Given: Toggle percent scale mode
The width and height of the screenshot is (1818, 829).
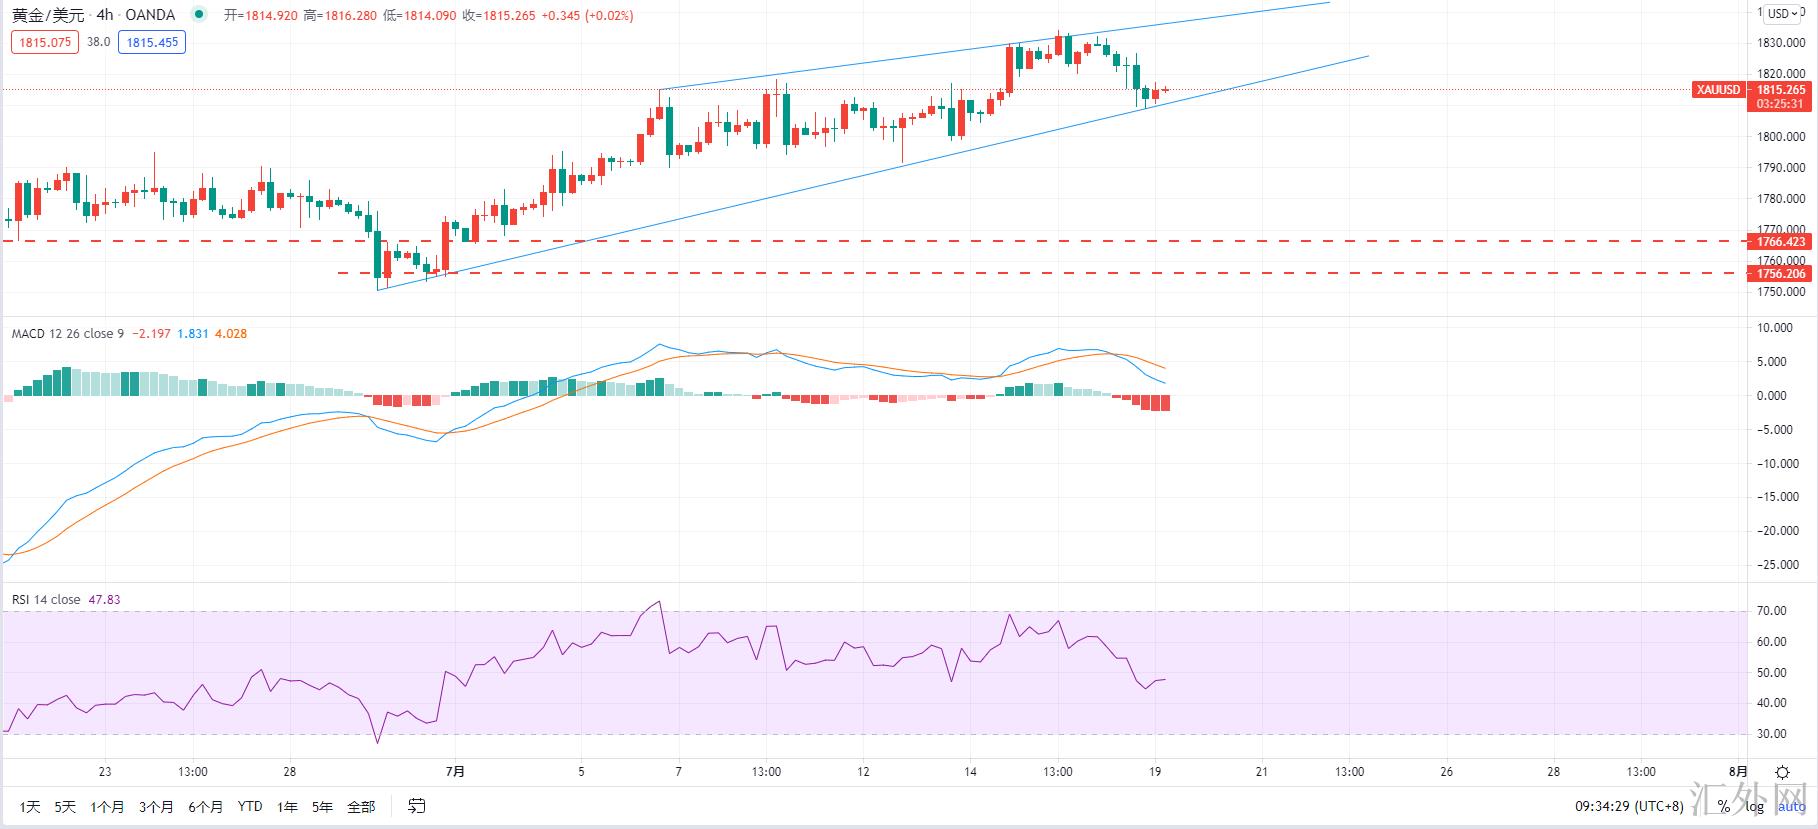Looking at the screenshot, I should click(x=1723, y=806).
